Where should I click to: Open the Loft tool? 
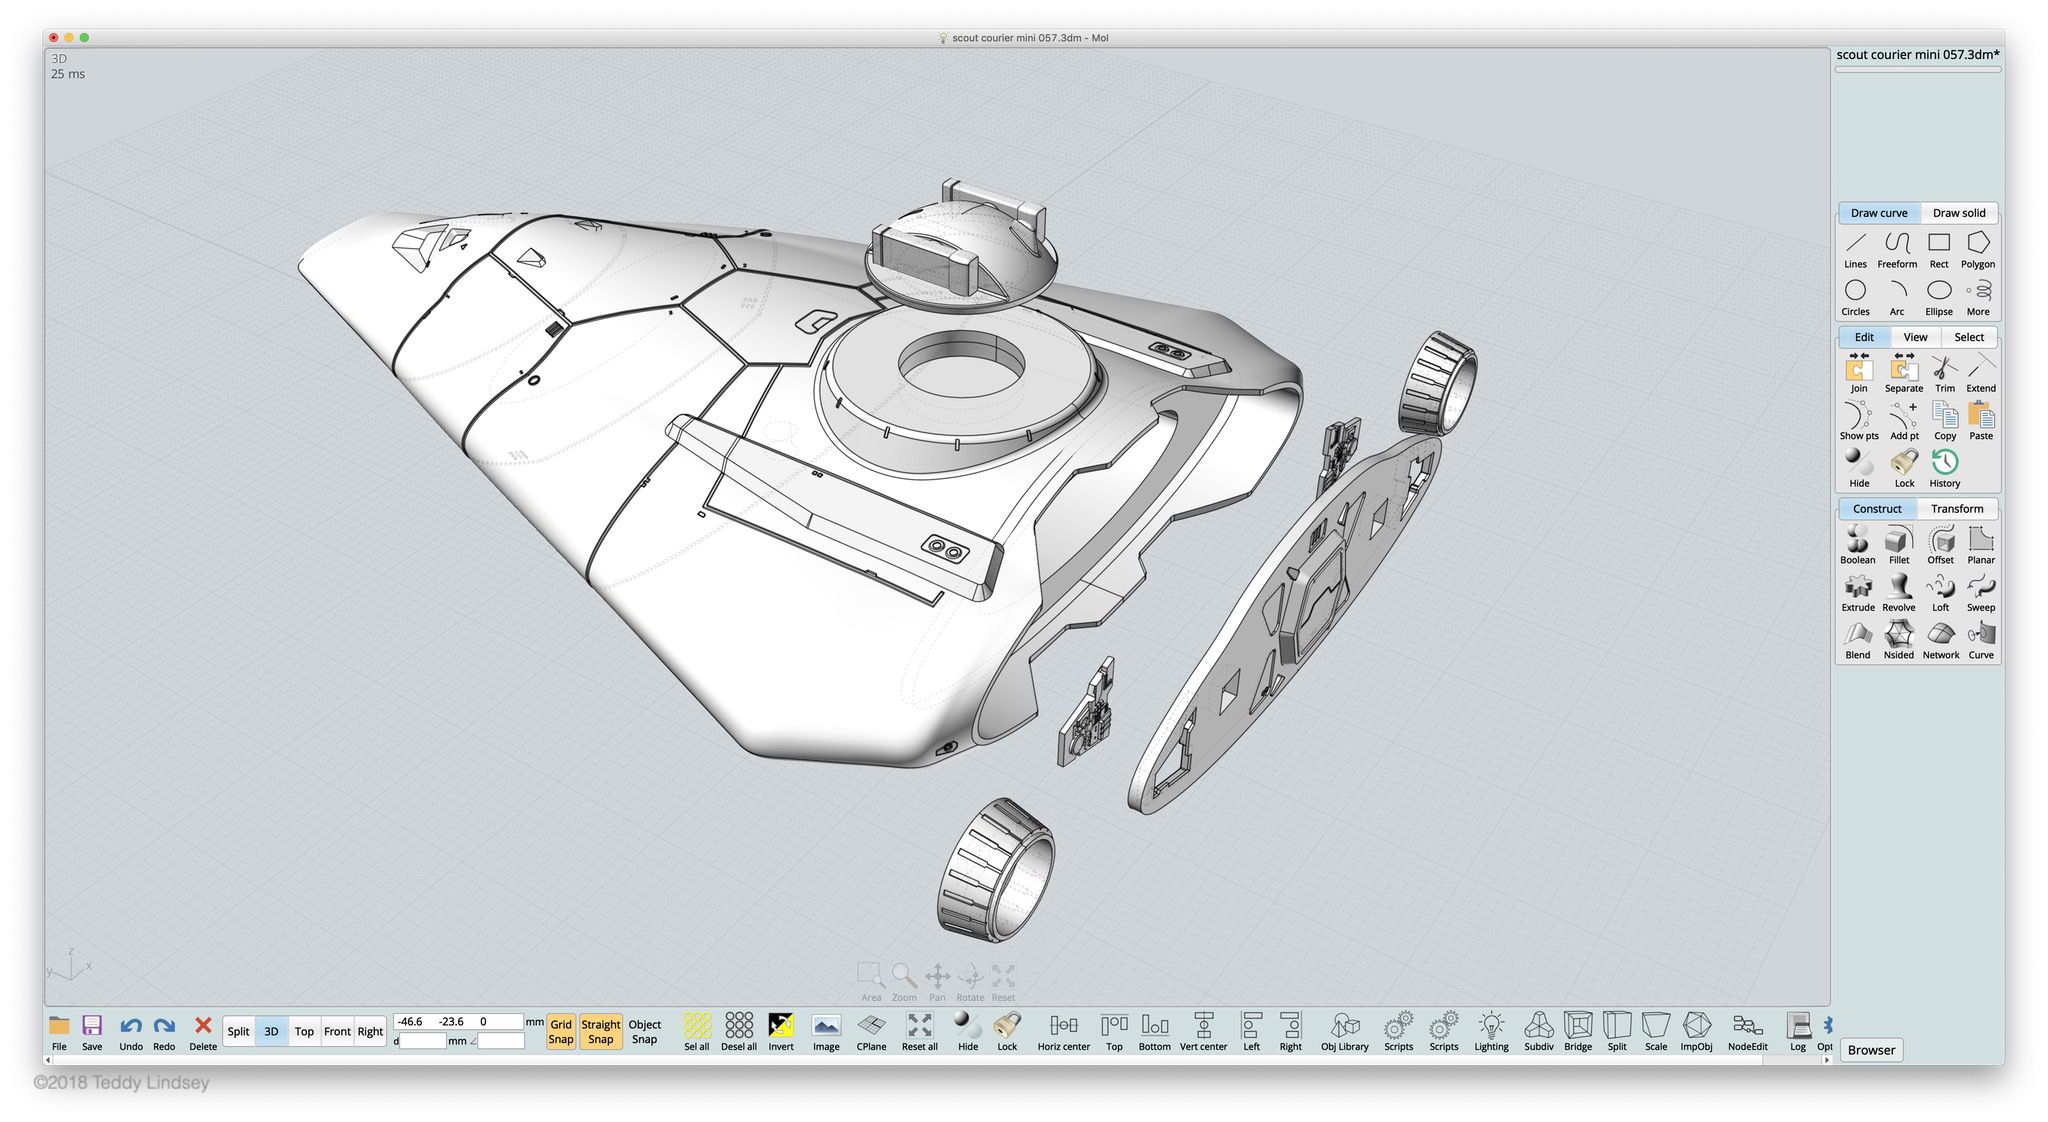(x=1941, y=593)
